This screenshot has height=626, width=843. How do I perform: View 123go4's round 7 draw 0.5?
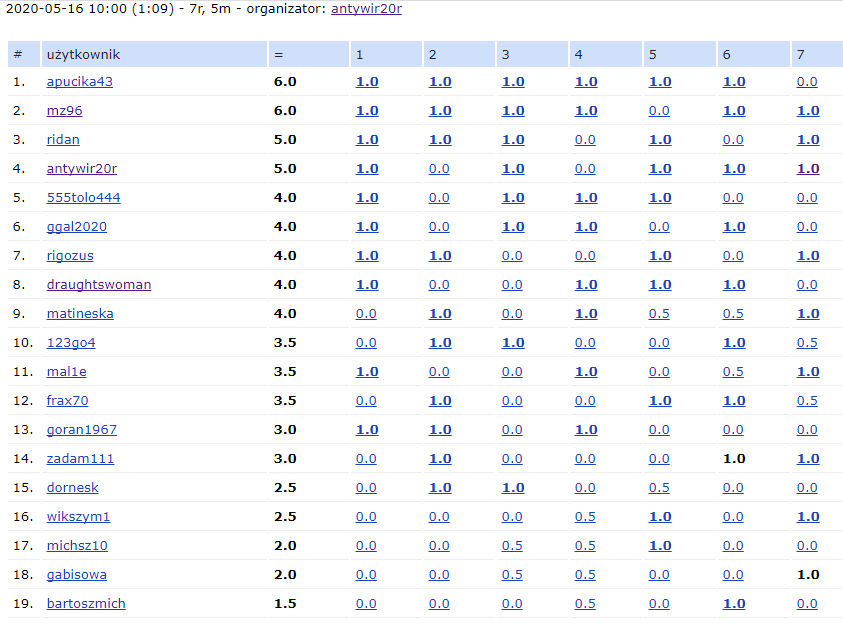click(x=807, y=343)
